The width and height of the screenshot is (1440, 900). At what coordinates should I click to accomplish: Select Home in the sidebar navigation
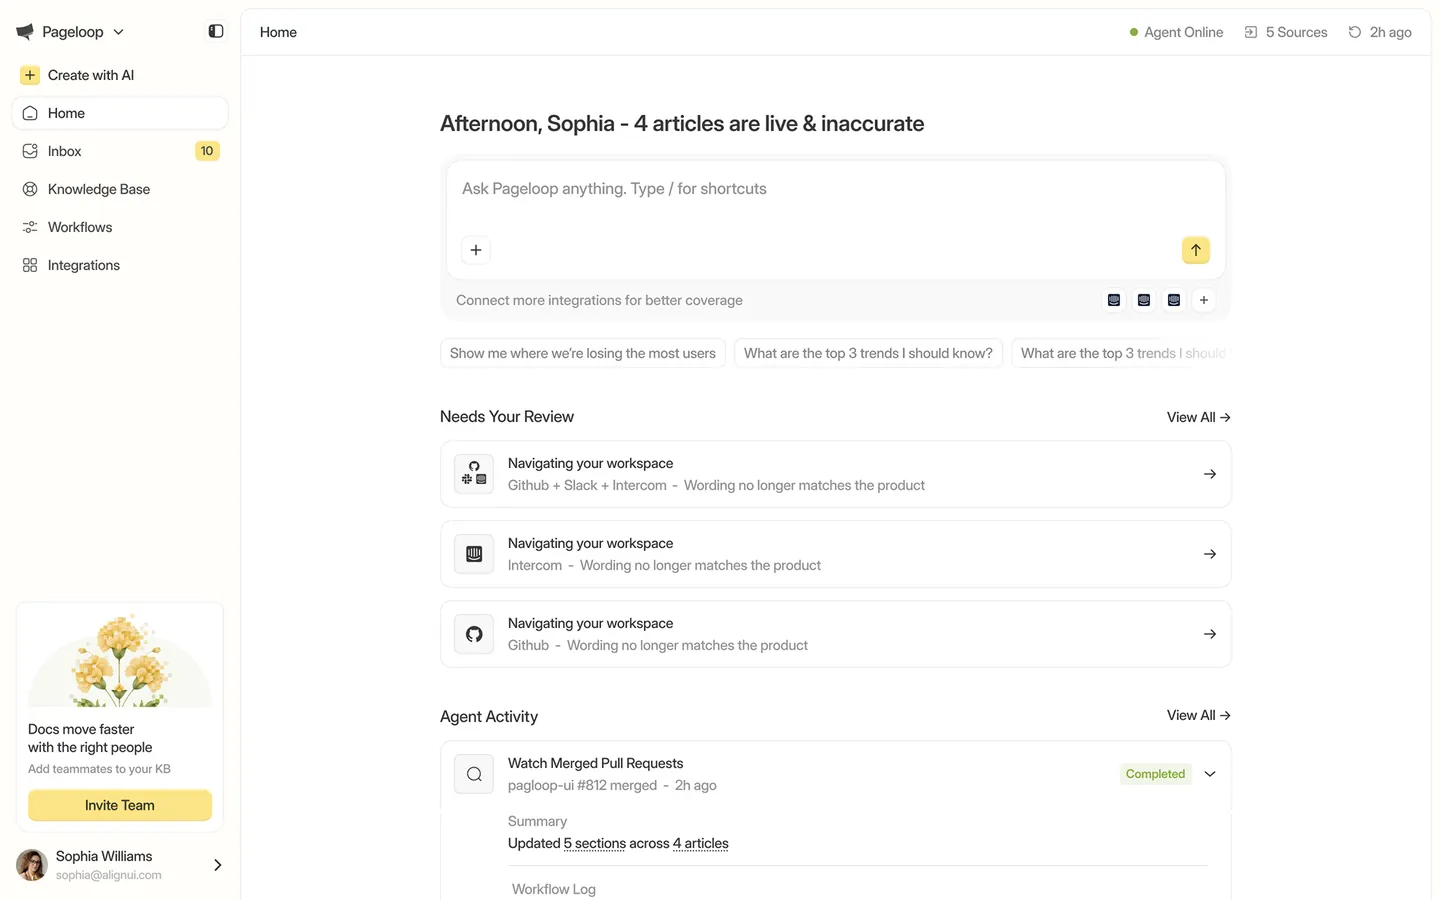120,113
